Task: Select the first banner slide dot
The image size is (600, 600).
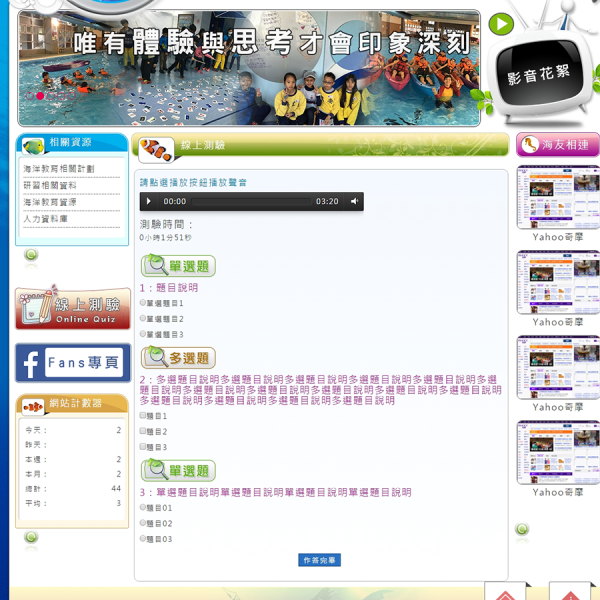Action: point(29,96)
